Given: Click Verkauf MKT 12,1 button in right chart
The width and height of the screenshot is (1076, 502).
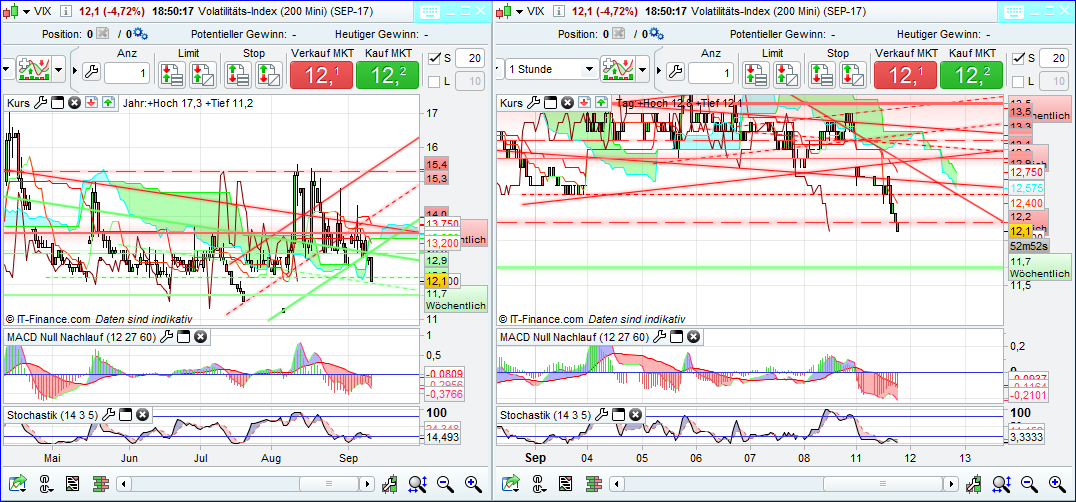Looking at the screenshot, I should (x=906, y=75).
